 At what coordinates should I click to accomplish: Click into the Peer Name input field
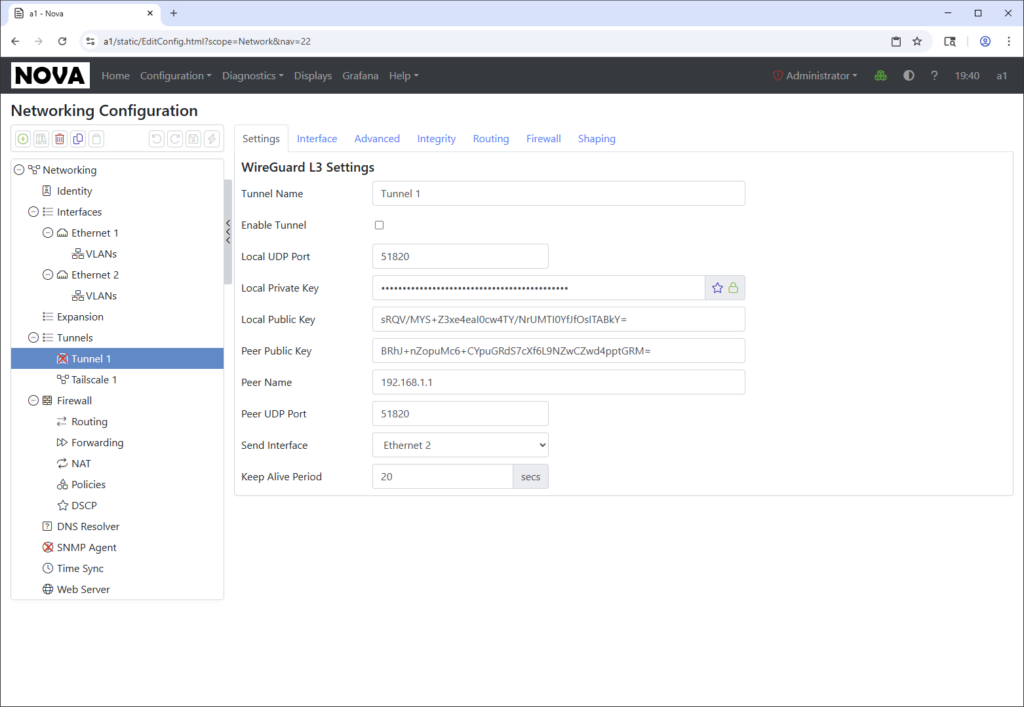(x=558, y=382)
